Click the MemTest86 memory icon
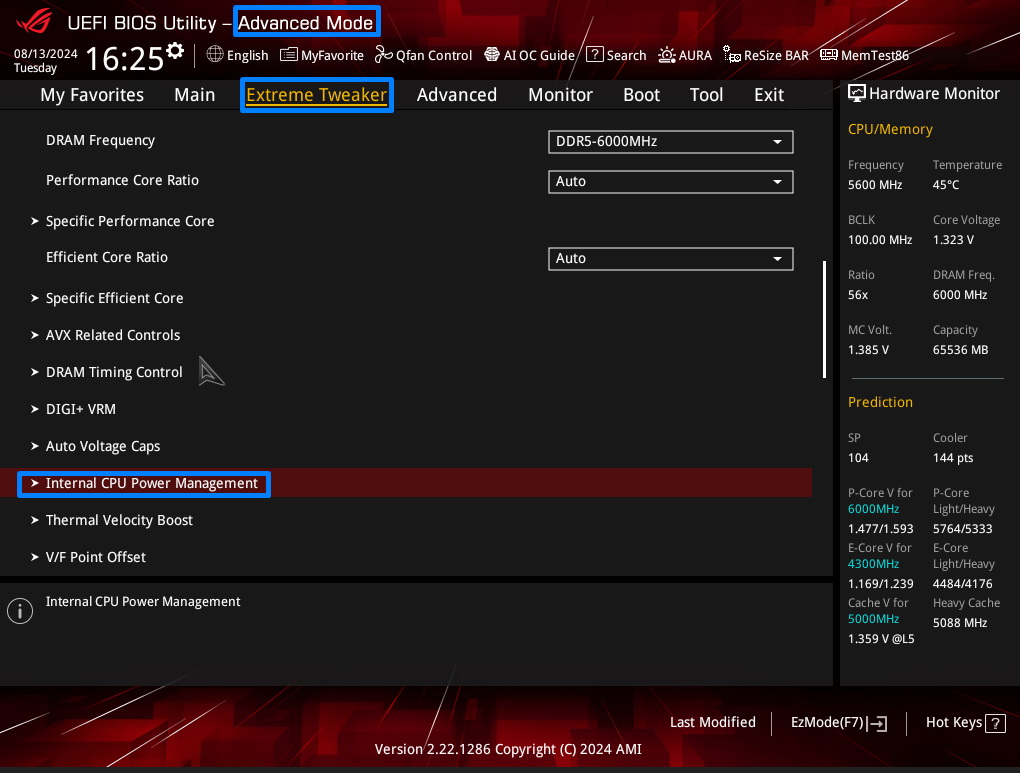Image resolution: width=1020 pixels, height=773 pixels. tap(829, 55)
